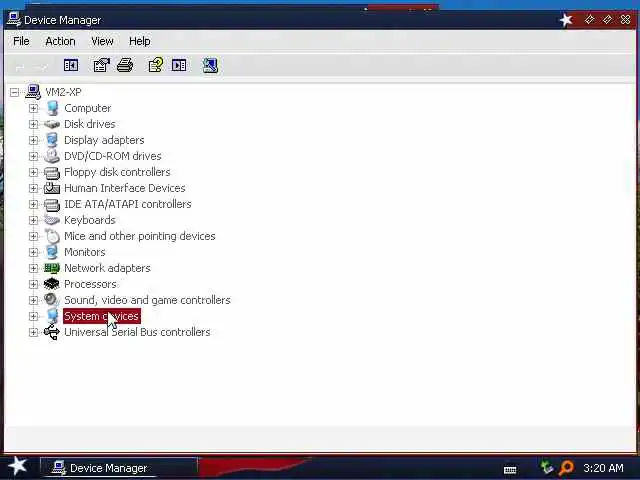This screenshot has height=480, width=640.
Task: Click the Computer category icon
Action: [x=52, y=108]
